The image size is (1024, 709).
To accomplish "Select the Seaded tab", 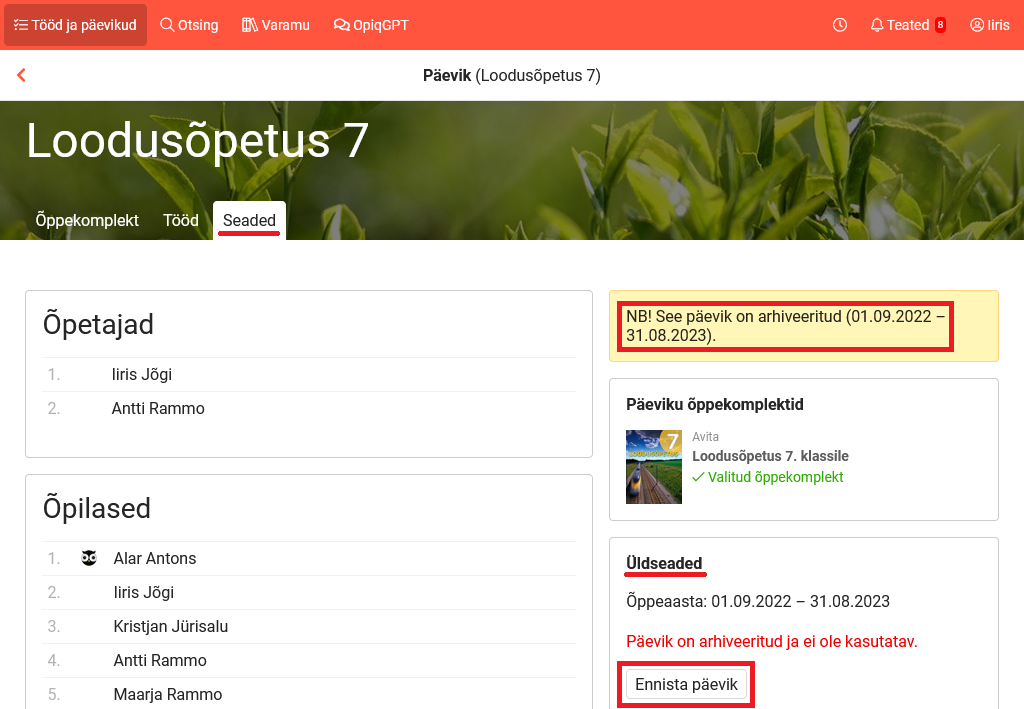I will (x=249, y=220).
